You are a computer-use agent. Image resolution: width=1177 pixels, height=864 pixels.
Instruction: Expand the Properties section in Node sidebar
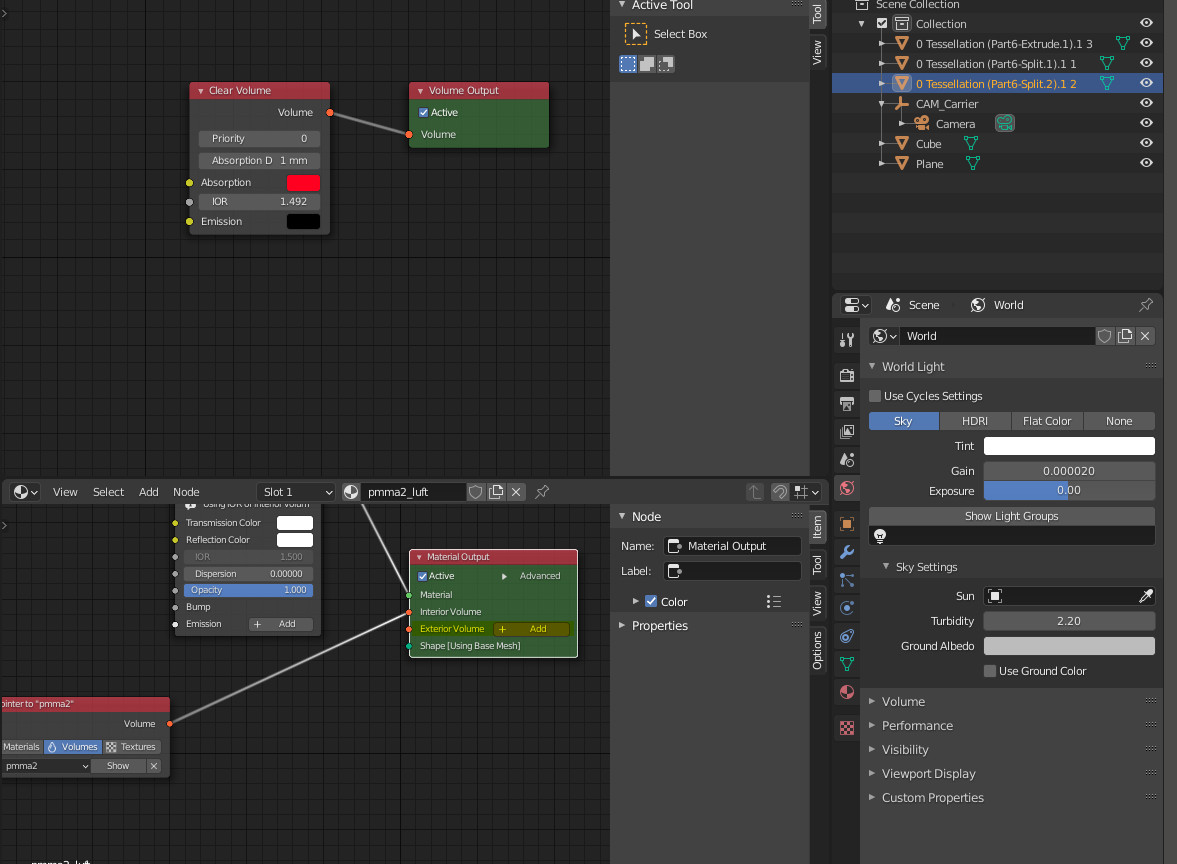[x=660, y=626]
